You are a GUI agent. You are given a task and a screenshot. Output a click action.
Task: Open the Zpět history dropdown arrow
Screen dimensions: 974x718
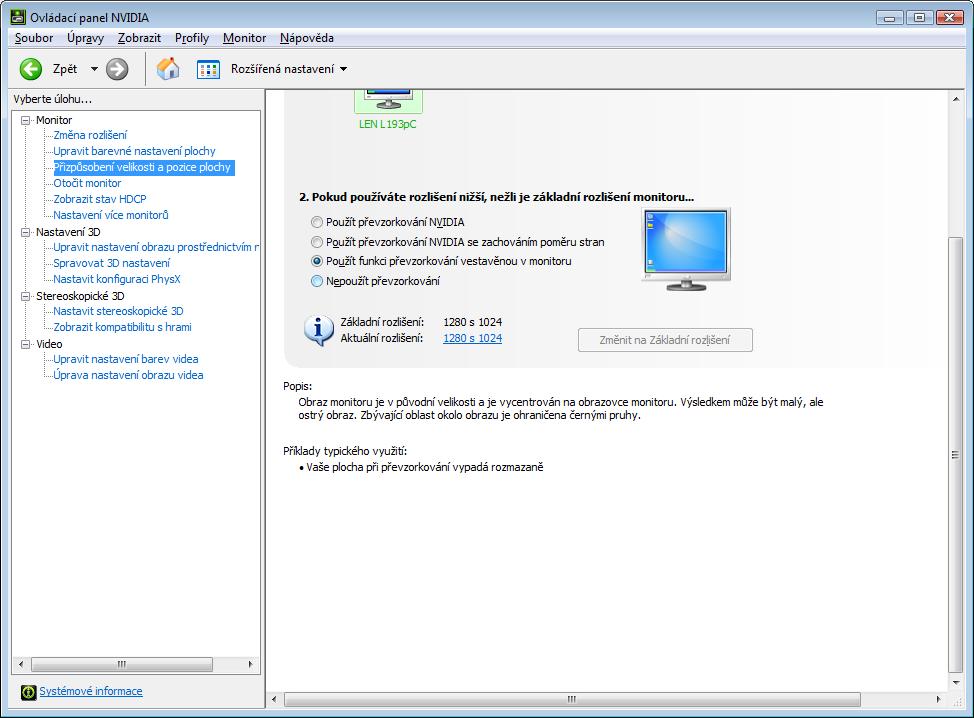tap(94, 69)
